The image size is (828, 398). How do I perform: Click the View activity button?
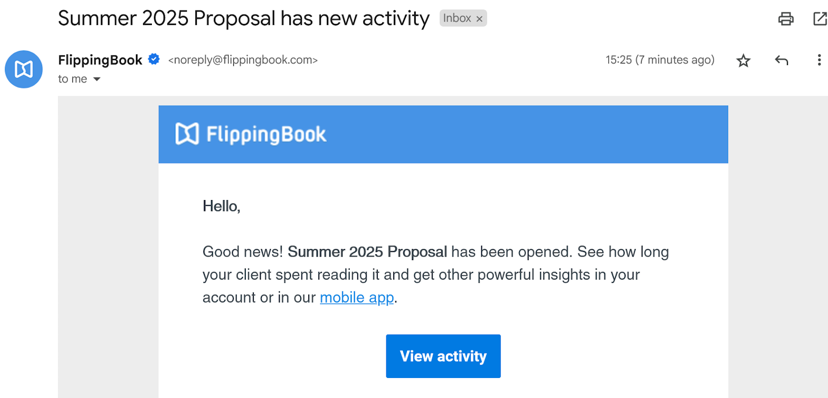[x=443, y=356]
